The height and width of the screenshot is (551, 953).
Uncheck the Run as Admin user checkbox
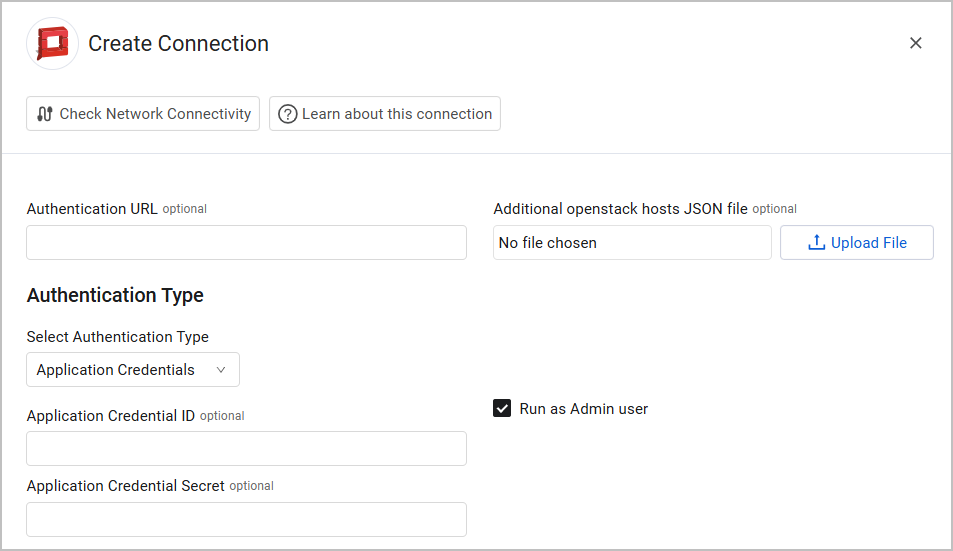502,408
